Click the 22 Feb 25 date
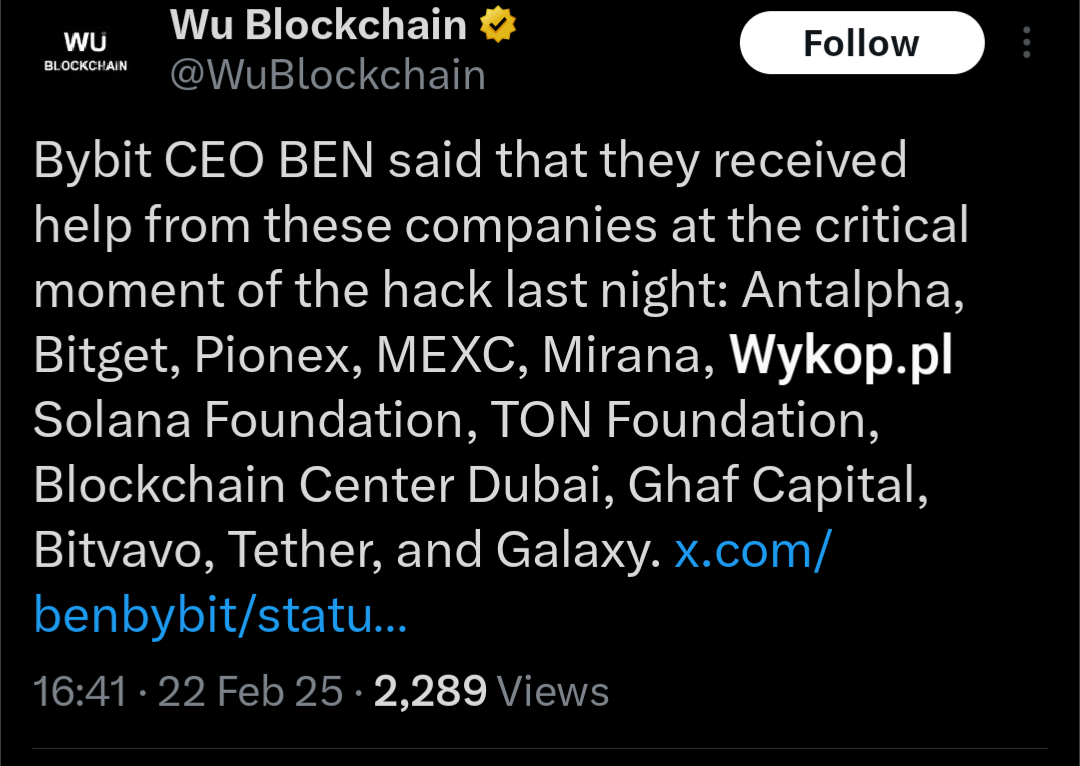The width and height of the screenshot is (1080, 766). [x=250, y=691]
